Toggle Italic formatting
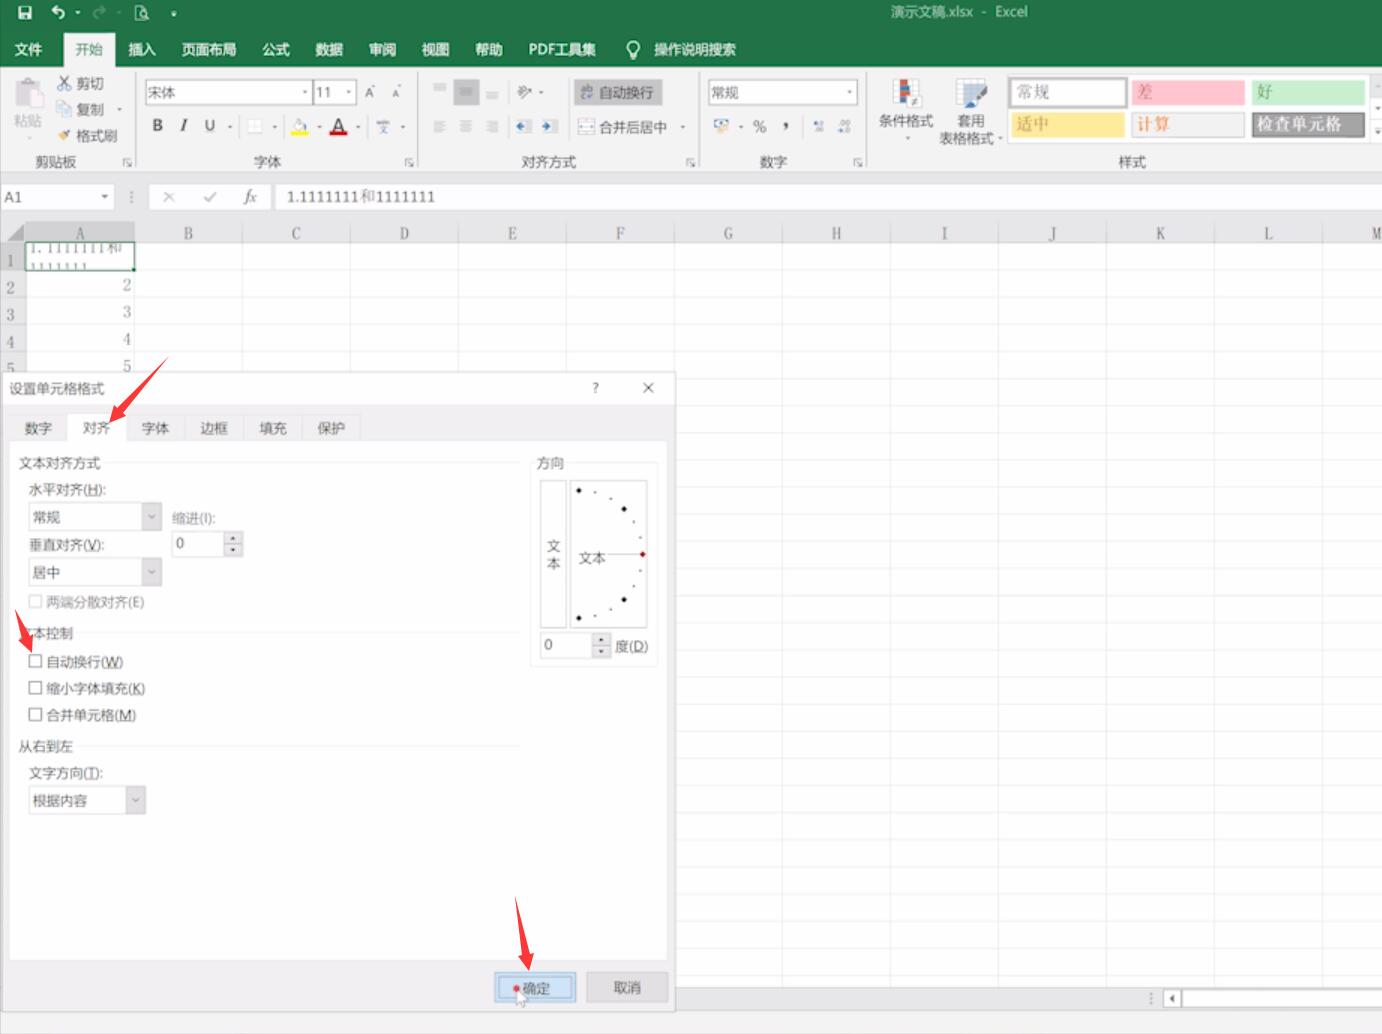Viewport: 1382px width, 1034px height. pyautogui.click(x=183, y=125)
